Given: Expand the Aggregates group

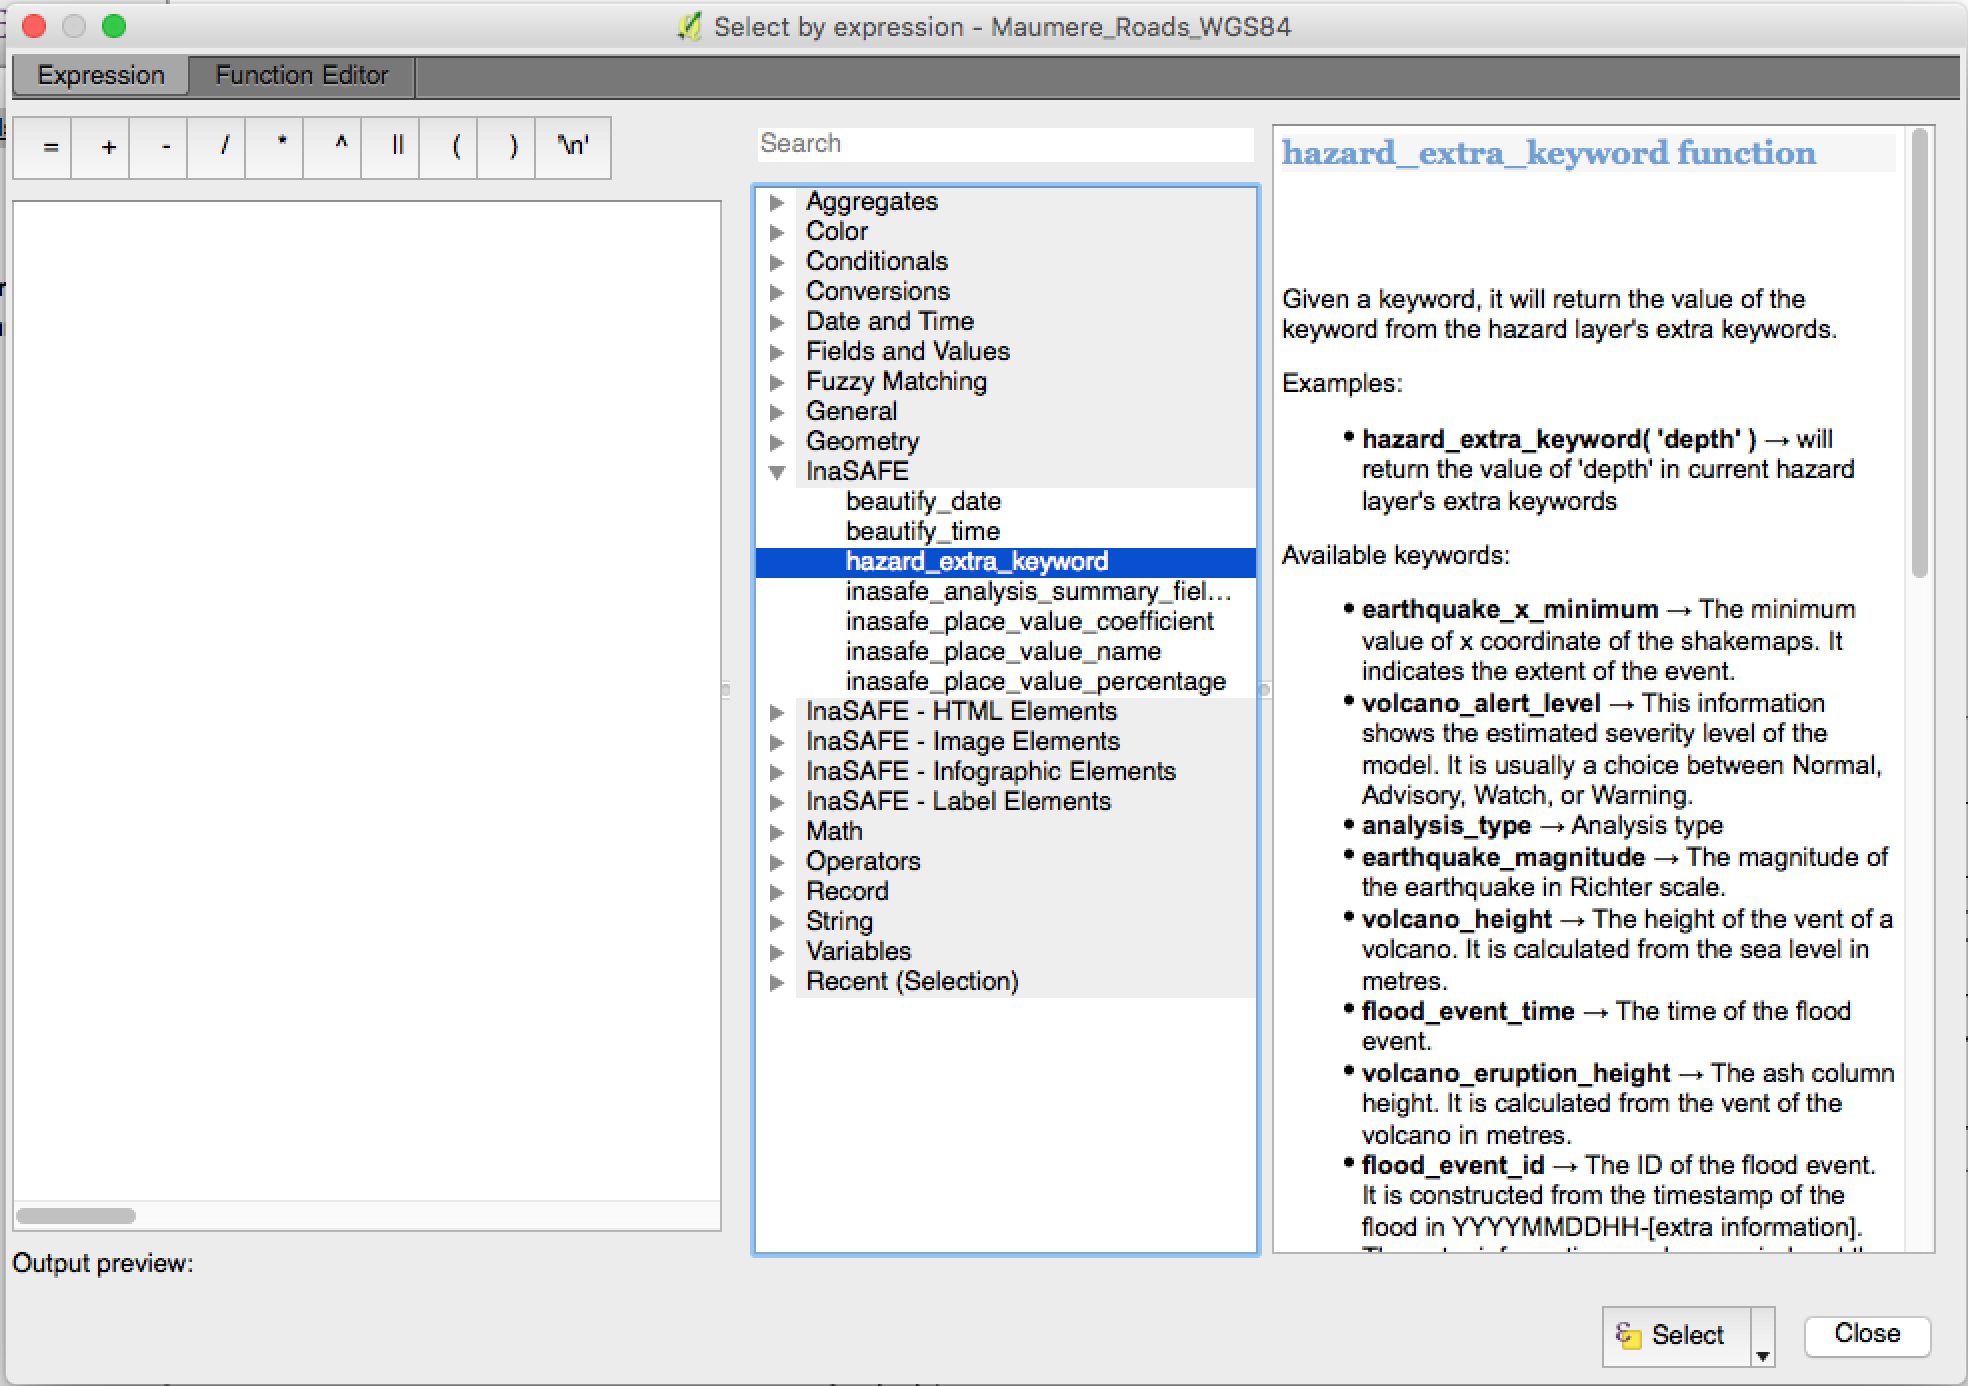Looking at the screenshot, I should click(777, 202).
